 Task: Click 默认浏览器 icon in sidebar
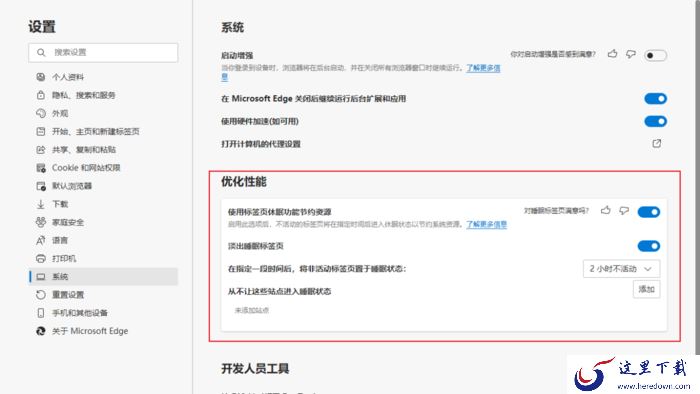click(41, 186)
